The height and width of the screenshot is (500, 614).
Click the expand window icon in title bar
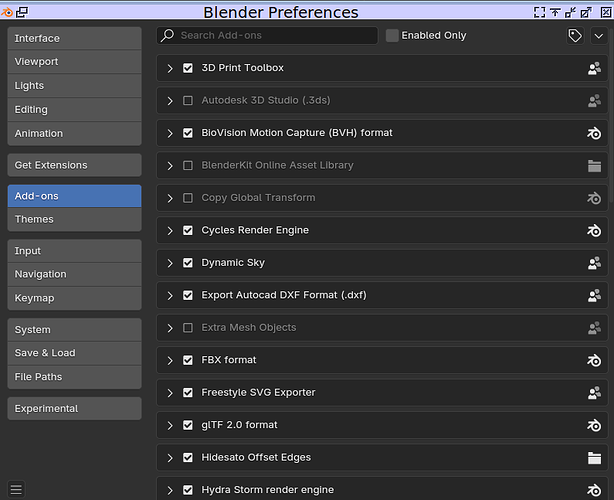pyautogui.click(x=586, y=12)
